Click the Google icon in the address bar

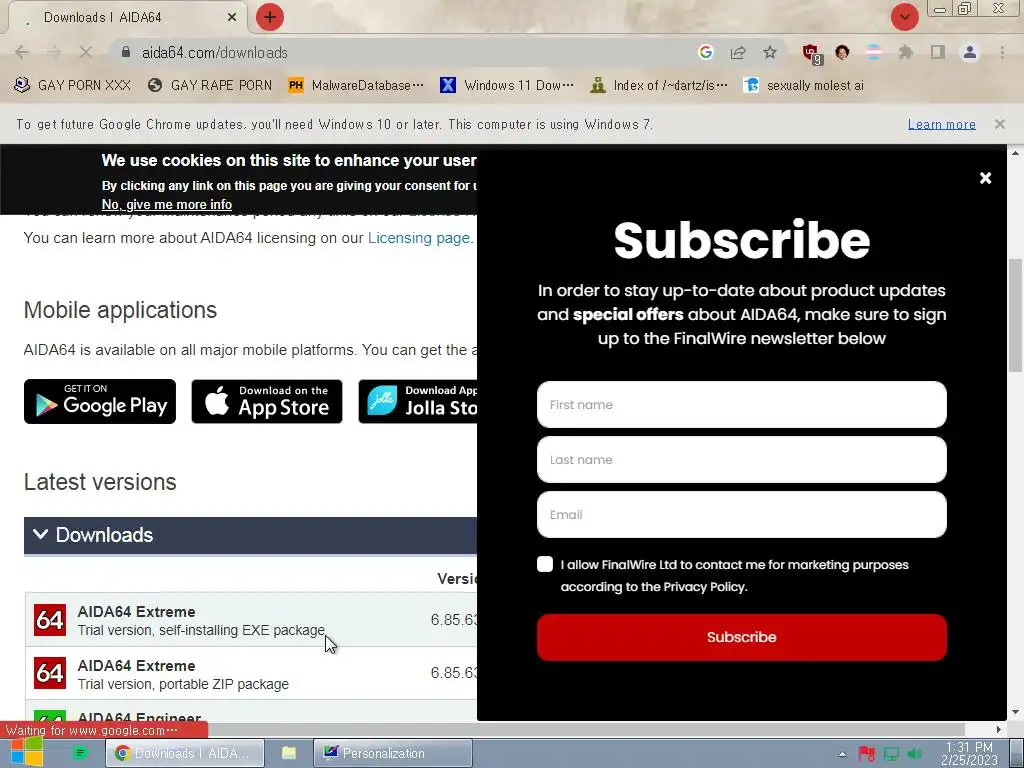705,52
